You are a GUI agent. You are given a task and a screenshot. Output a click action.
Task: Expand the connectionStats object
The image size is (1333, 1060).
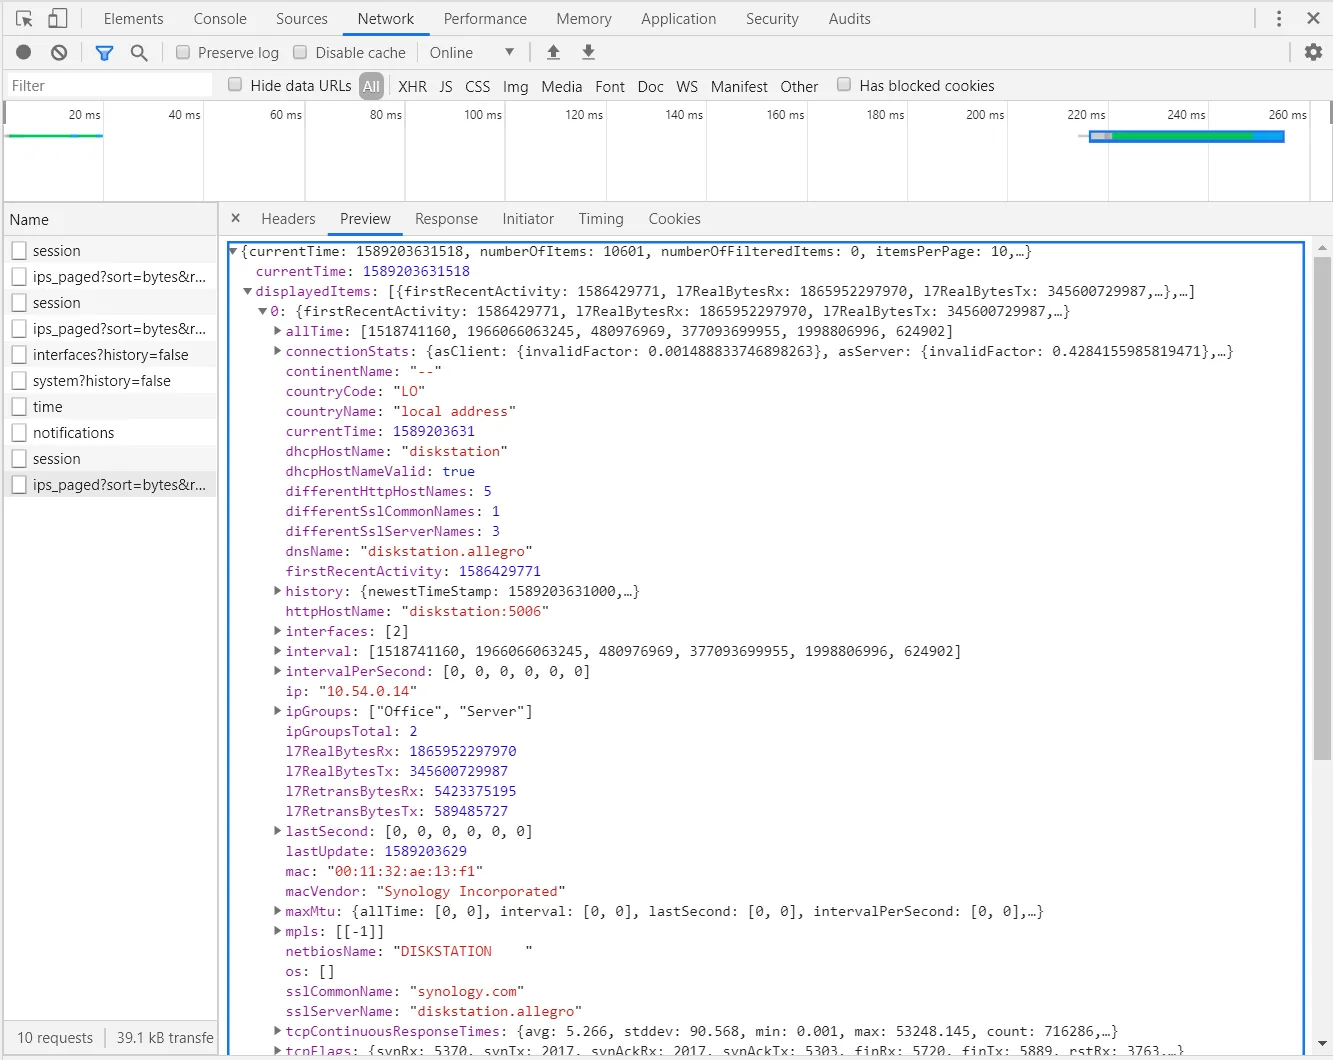click(x=278, y=351)
